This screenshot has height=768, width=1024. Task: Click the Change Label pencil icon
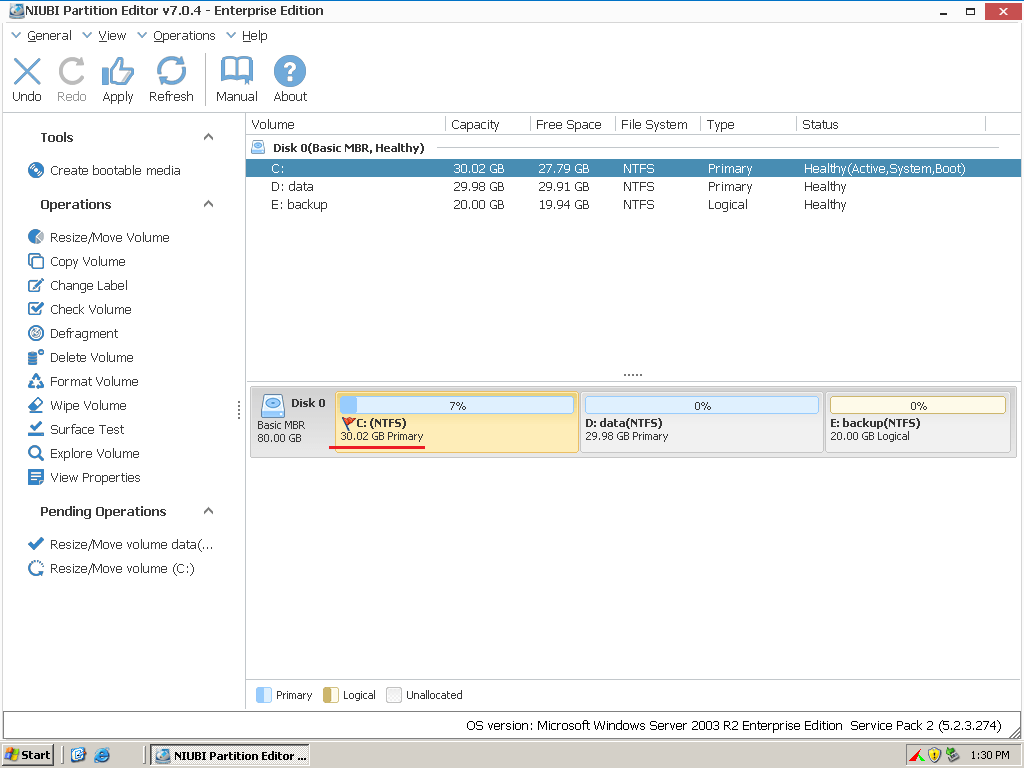point(36,285)
